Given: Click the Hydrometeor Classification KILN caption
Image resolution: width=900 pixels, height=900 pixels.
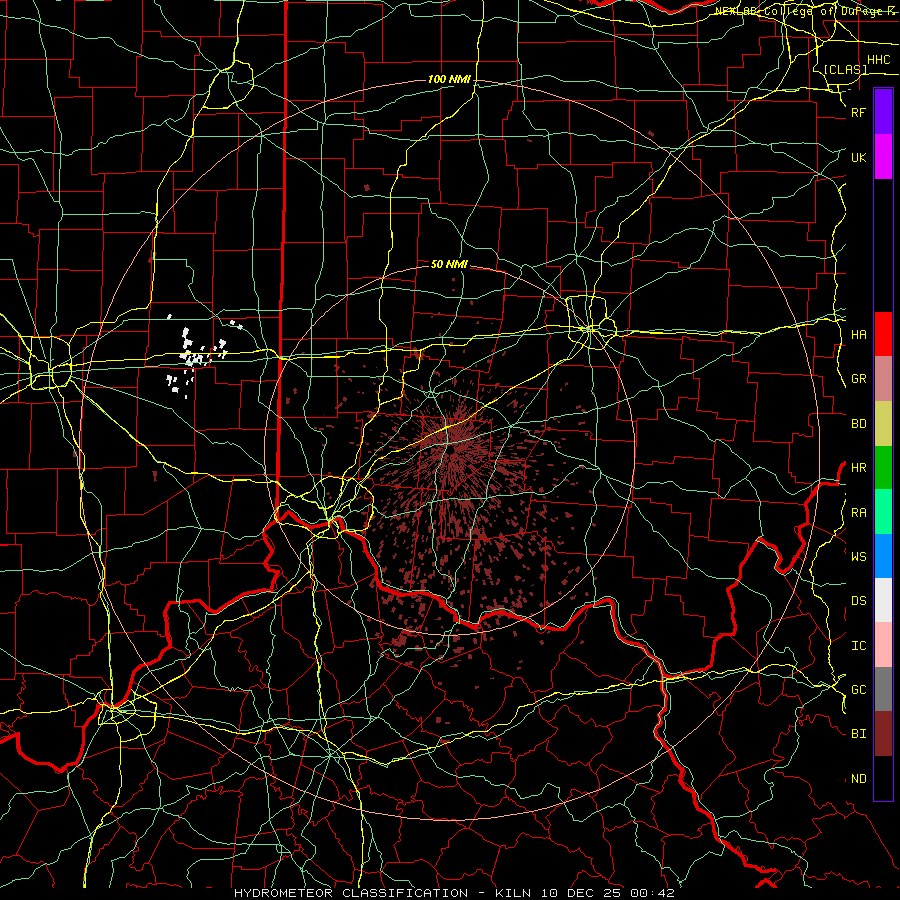Looking at the screenshot, I should (x=454, y=893).
